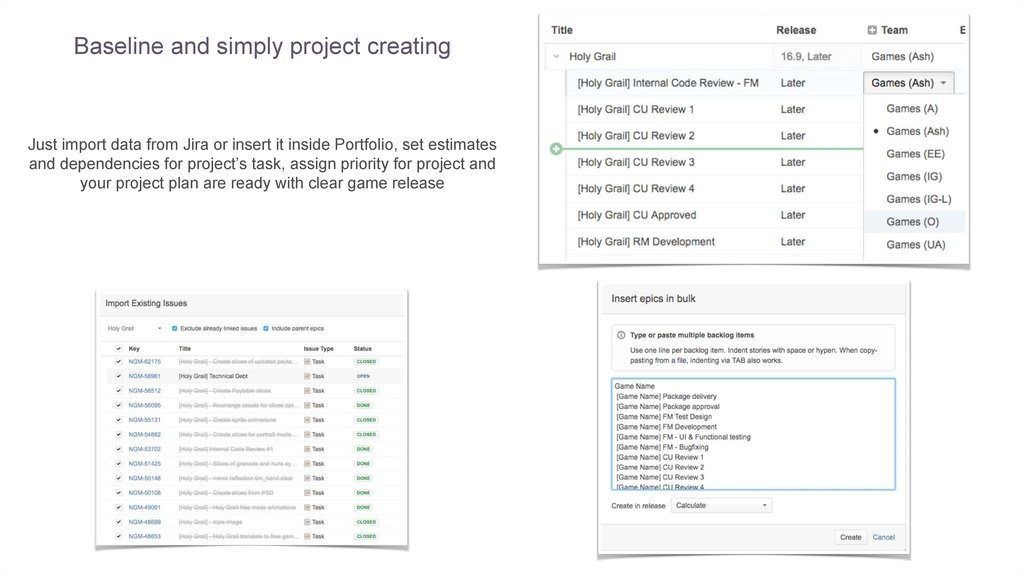Click the info icon in bulk insert hint
1024x574 pixels.
point(621,335)
